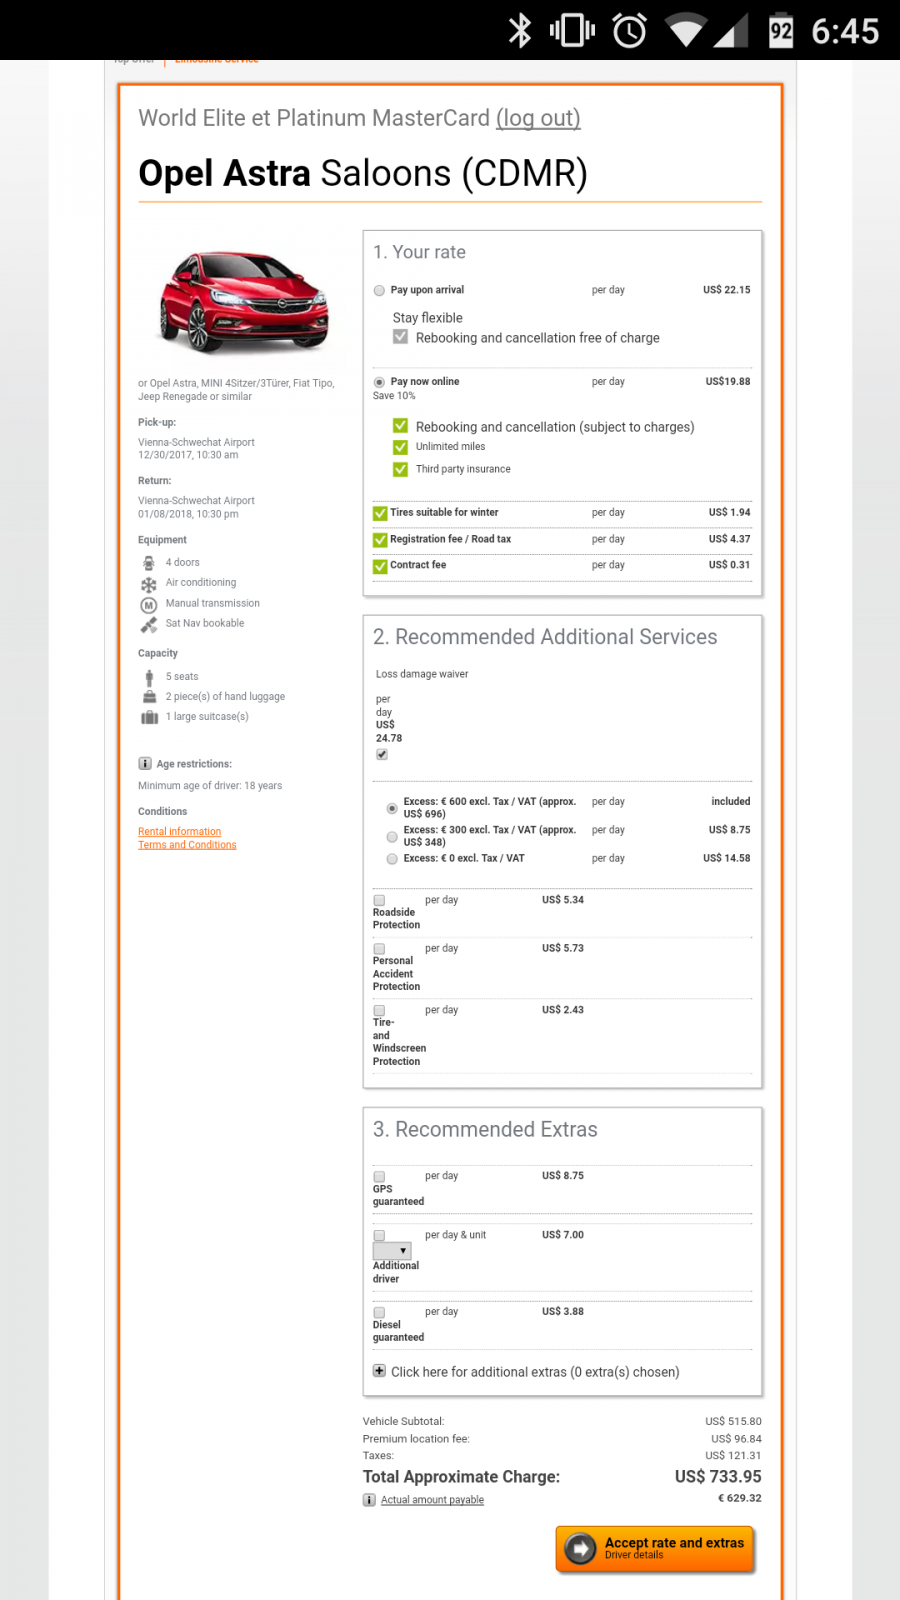Tap the info icon beside Actual amount payable
Viewport: 900px width, 1600px height.
point(369,1500)
